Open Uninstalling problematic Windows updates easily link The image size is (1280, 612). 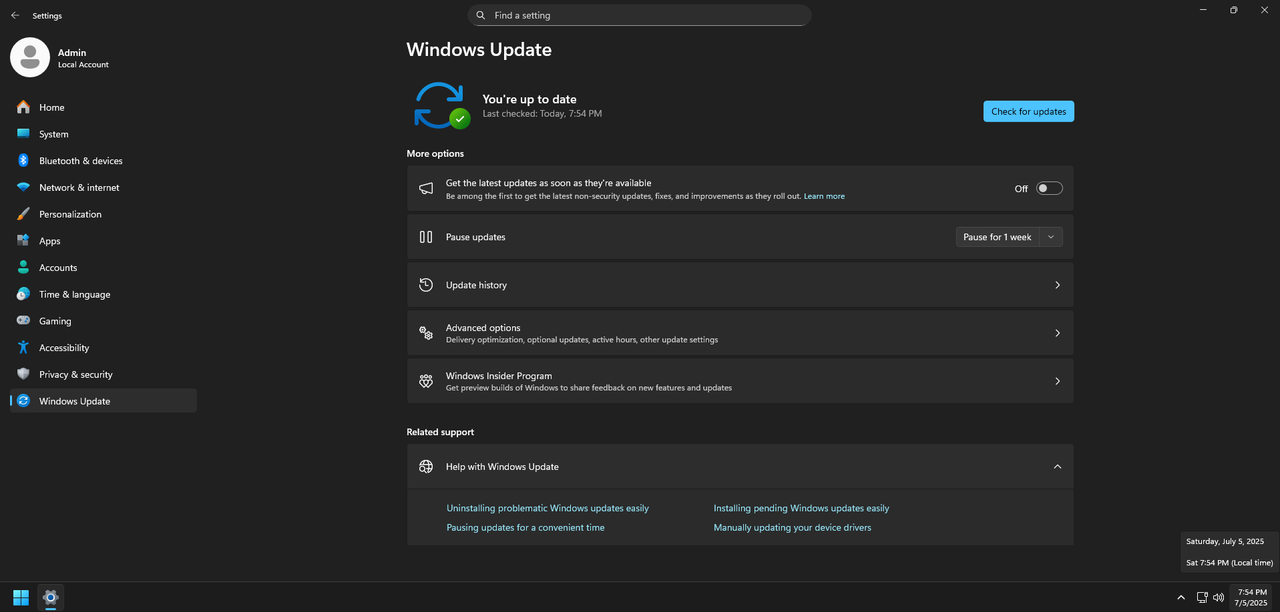click(x=548, y=508)
